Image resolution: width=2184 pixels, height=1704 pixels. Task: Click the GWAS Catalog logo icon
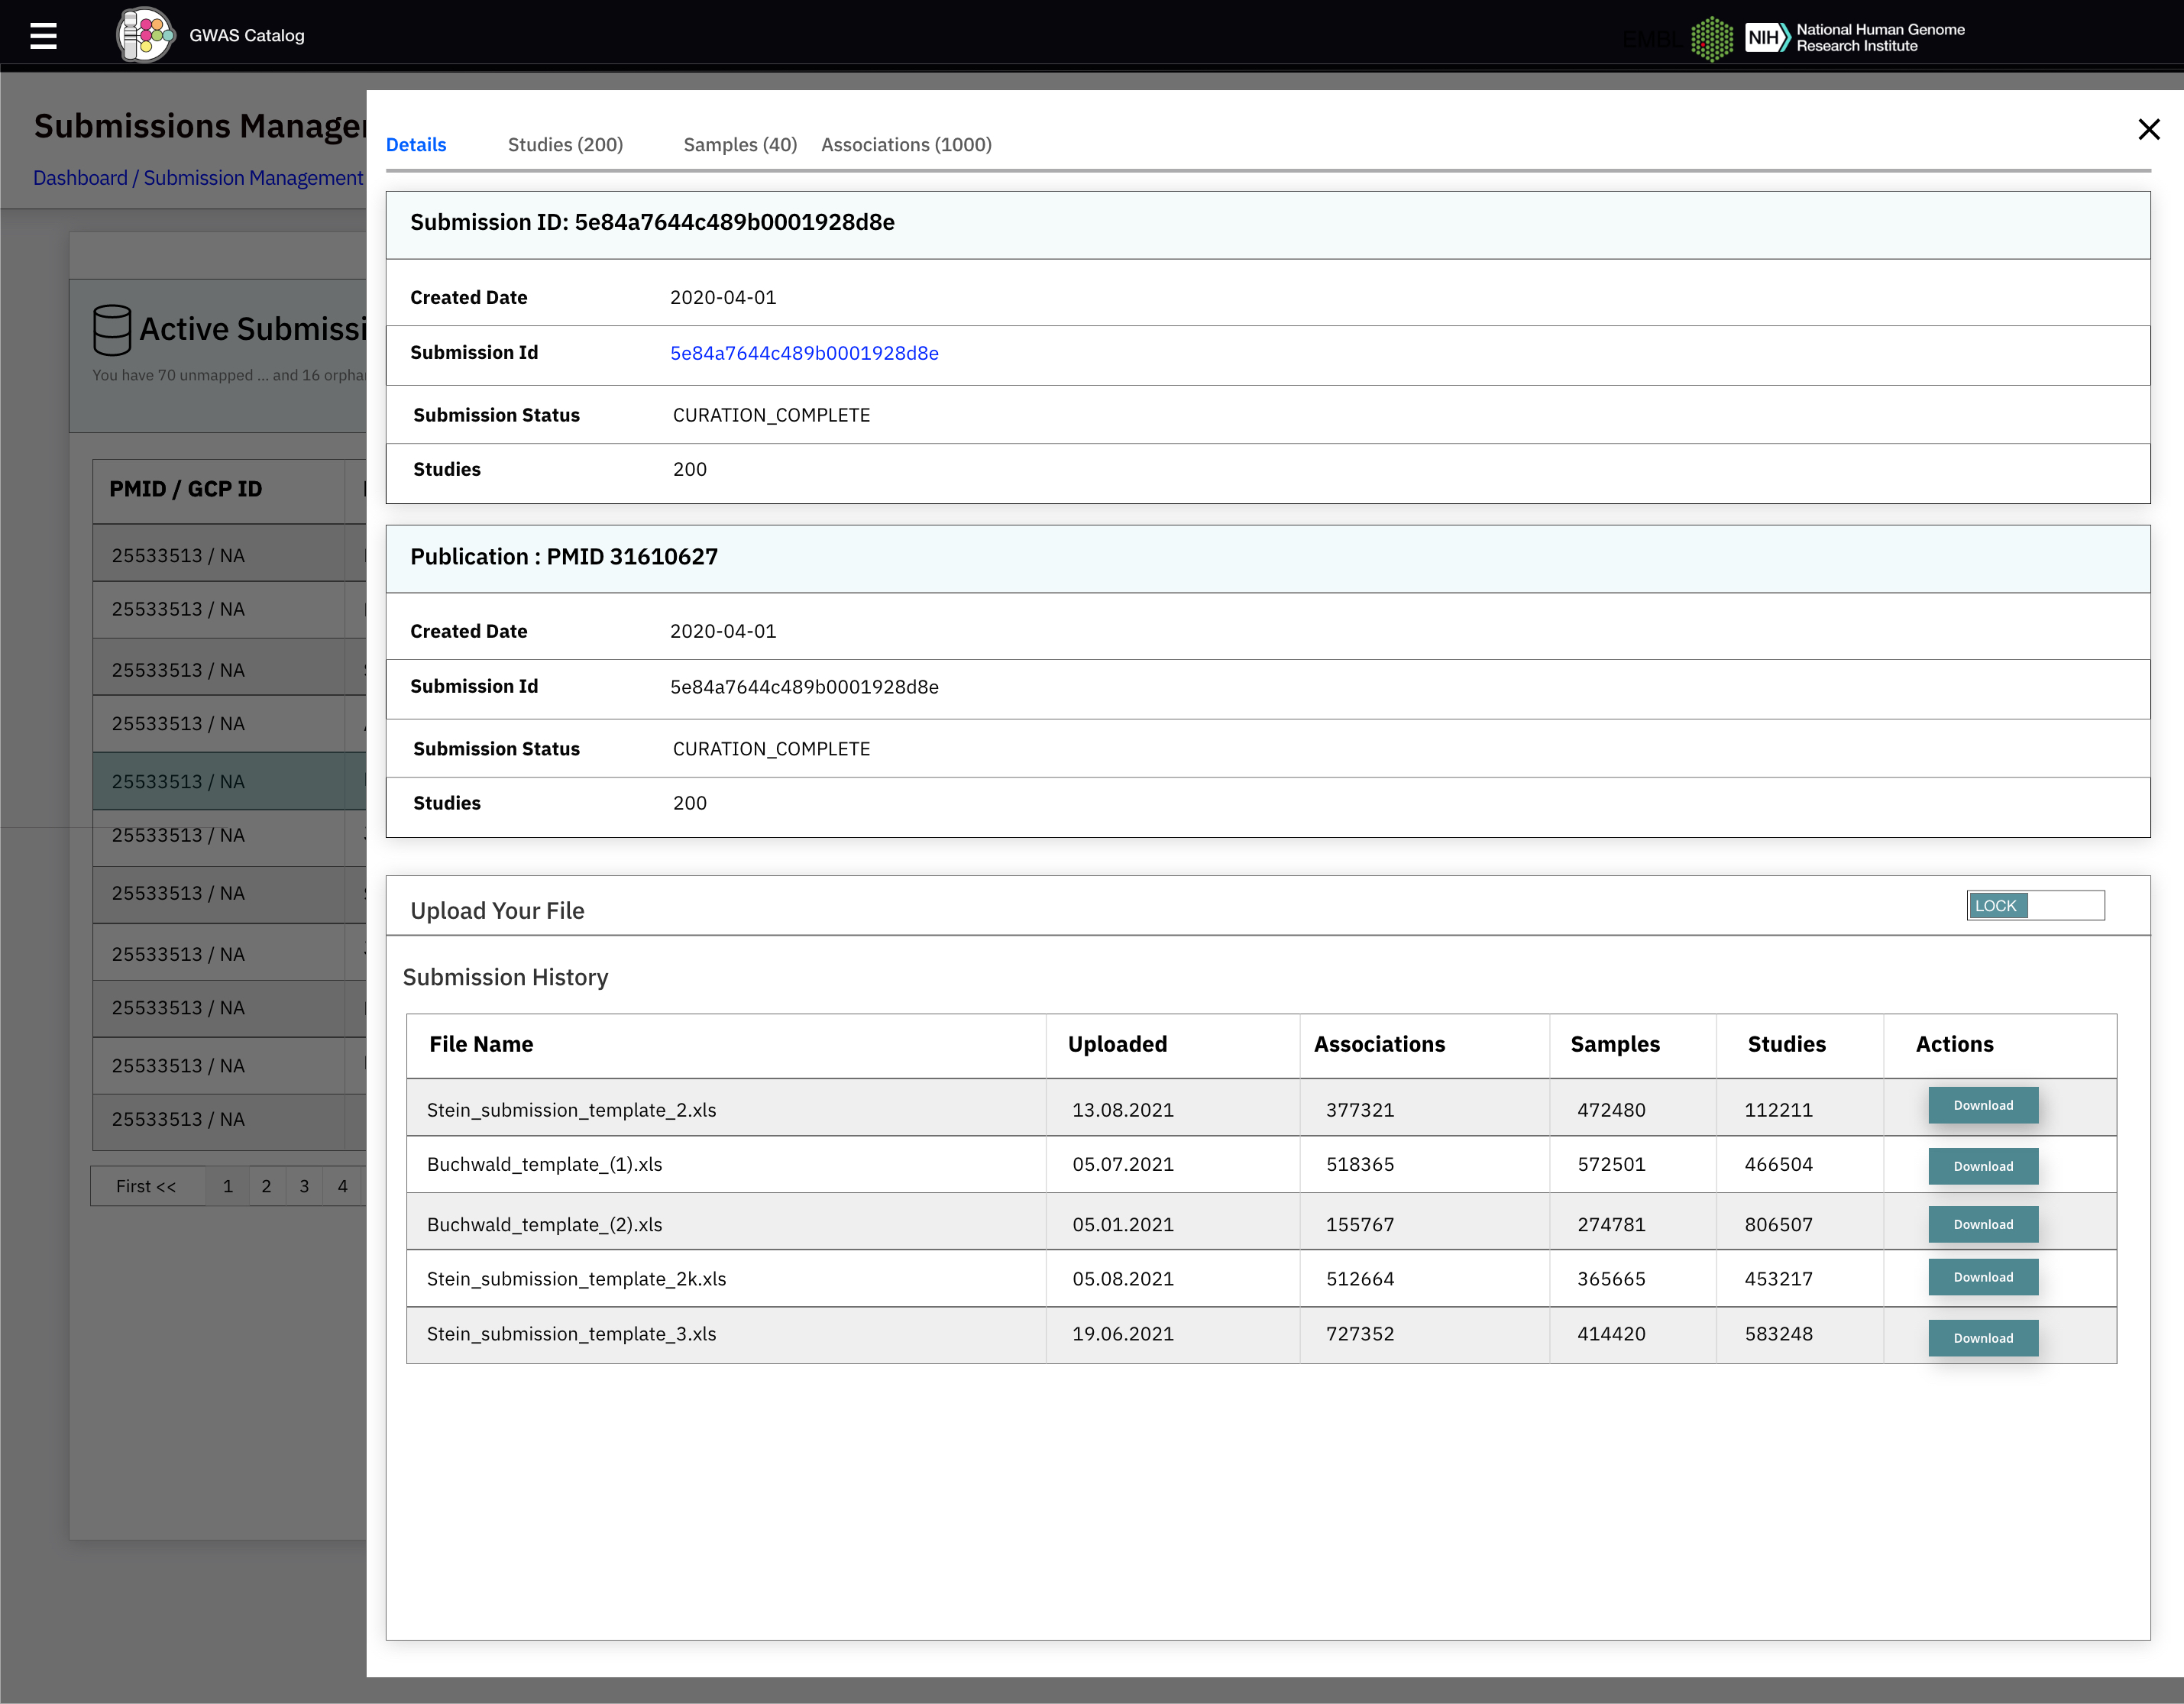145,35
